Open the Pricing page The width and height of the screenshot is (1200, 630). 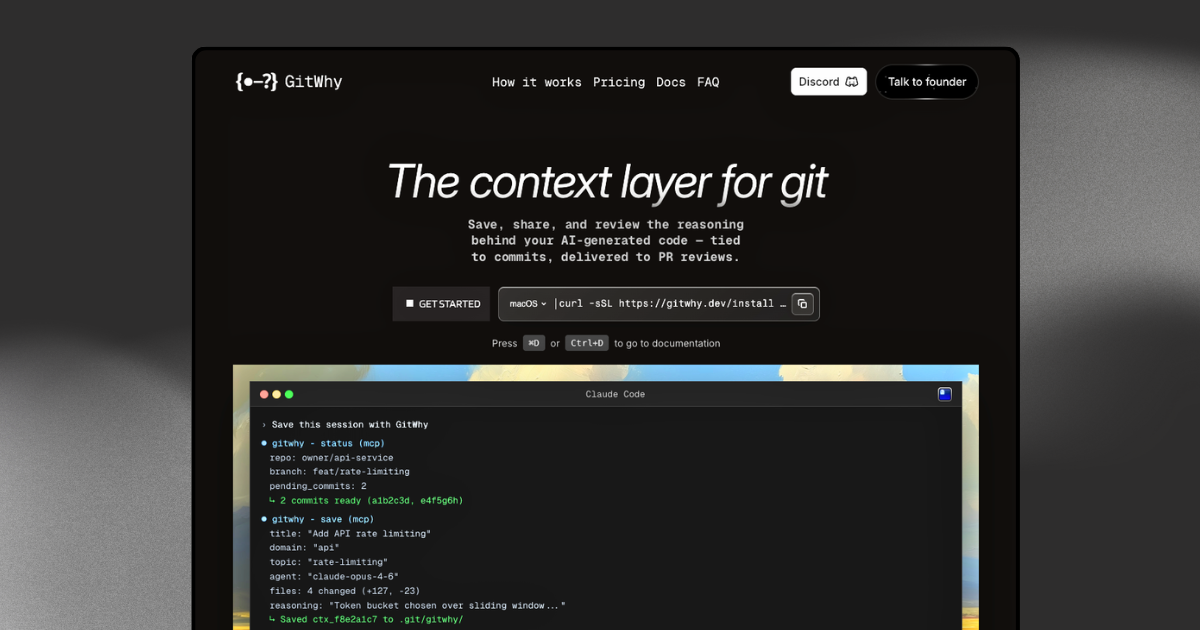coord(619,82)
